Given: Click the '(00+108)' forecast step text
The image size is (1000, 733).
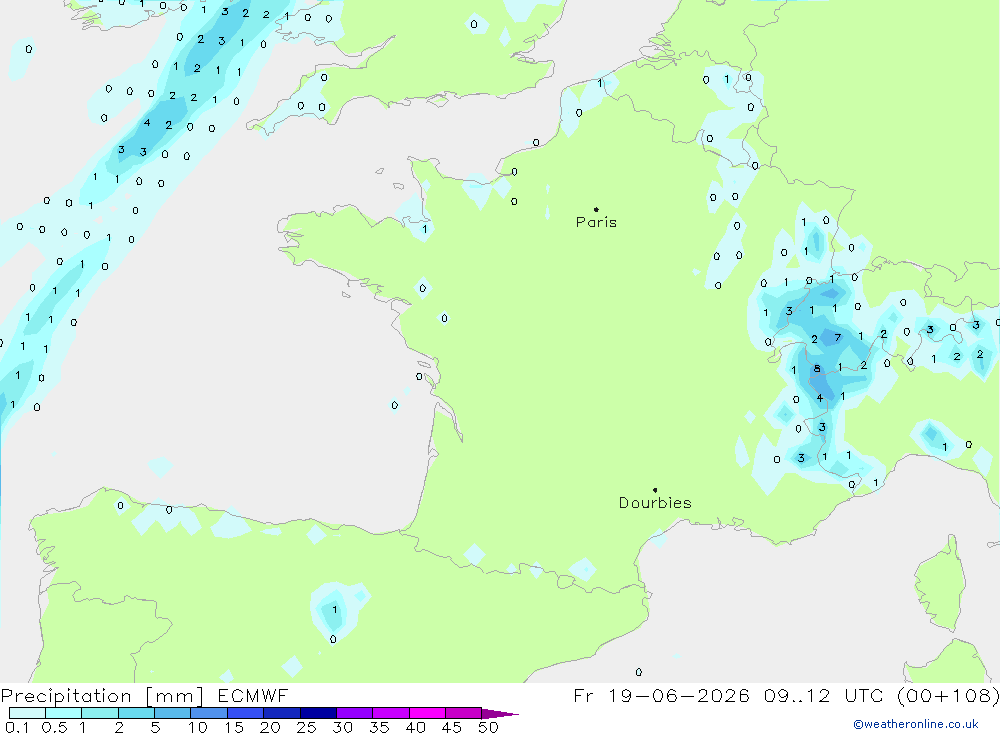Looking at the screenshot, I should click(x=948, y=696).
